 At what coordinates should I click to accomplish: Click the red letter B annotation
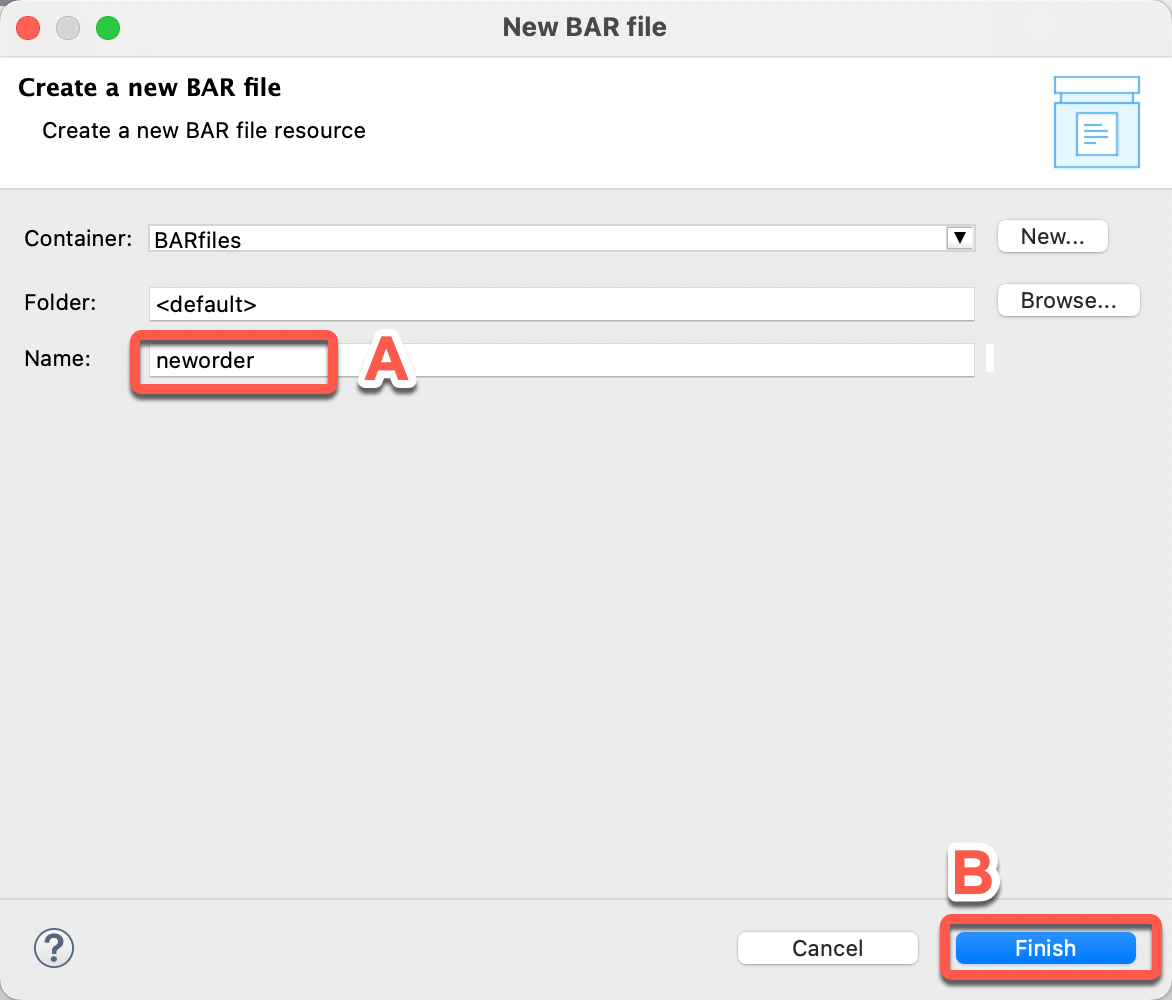(971, 873)
